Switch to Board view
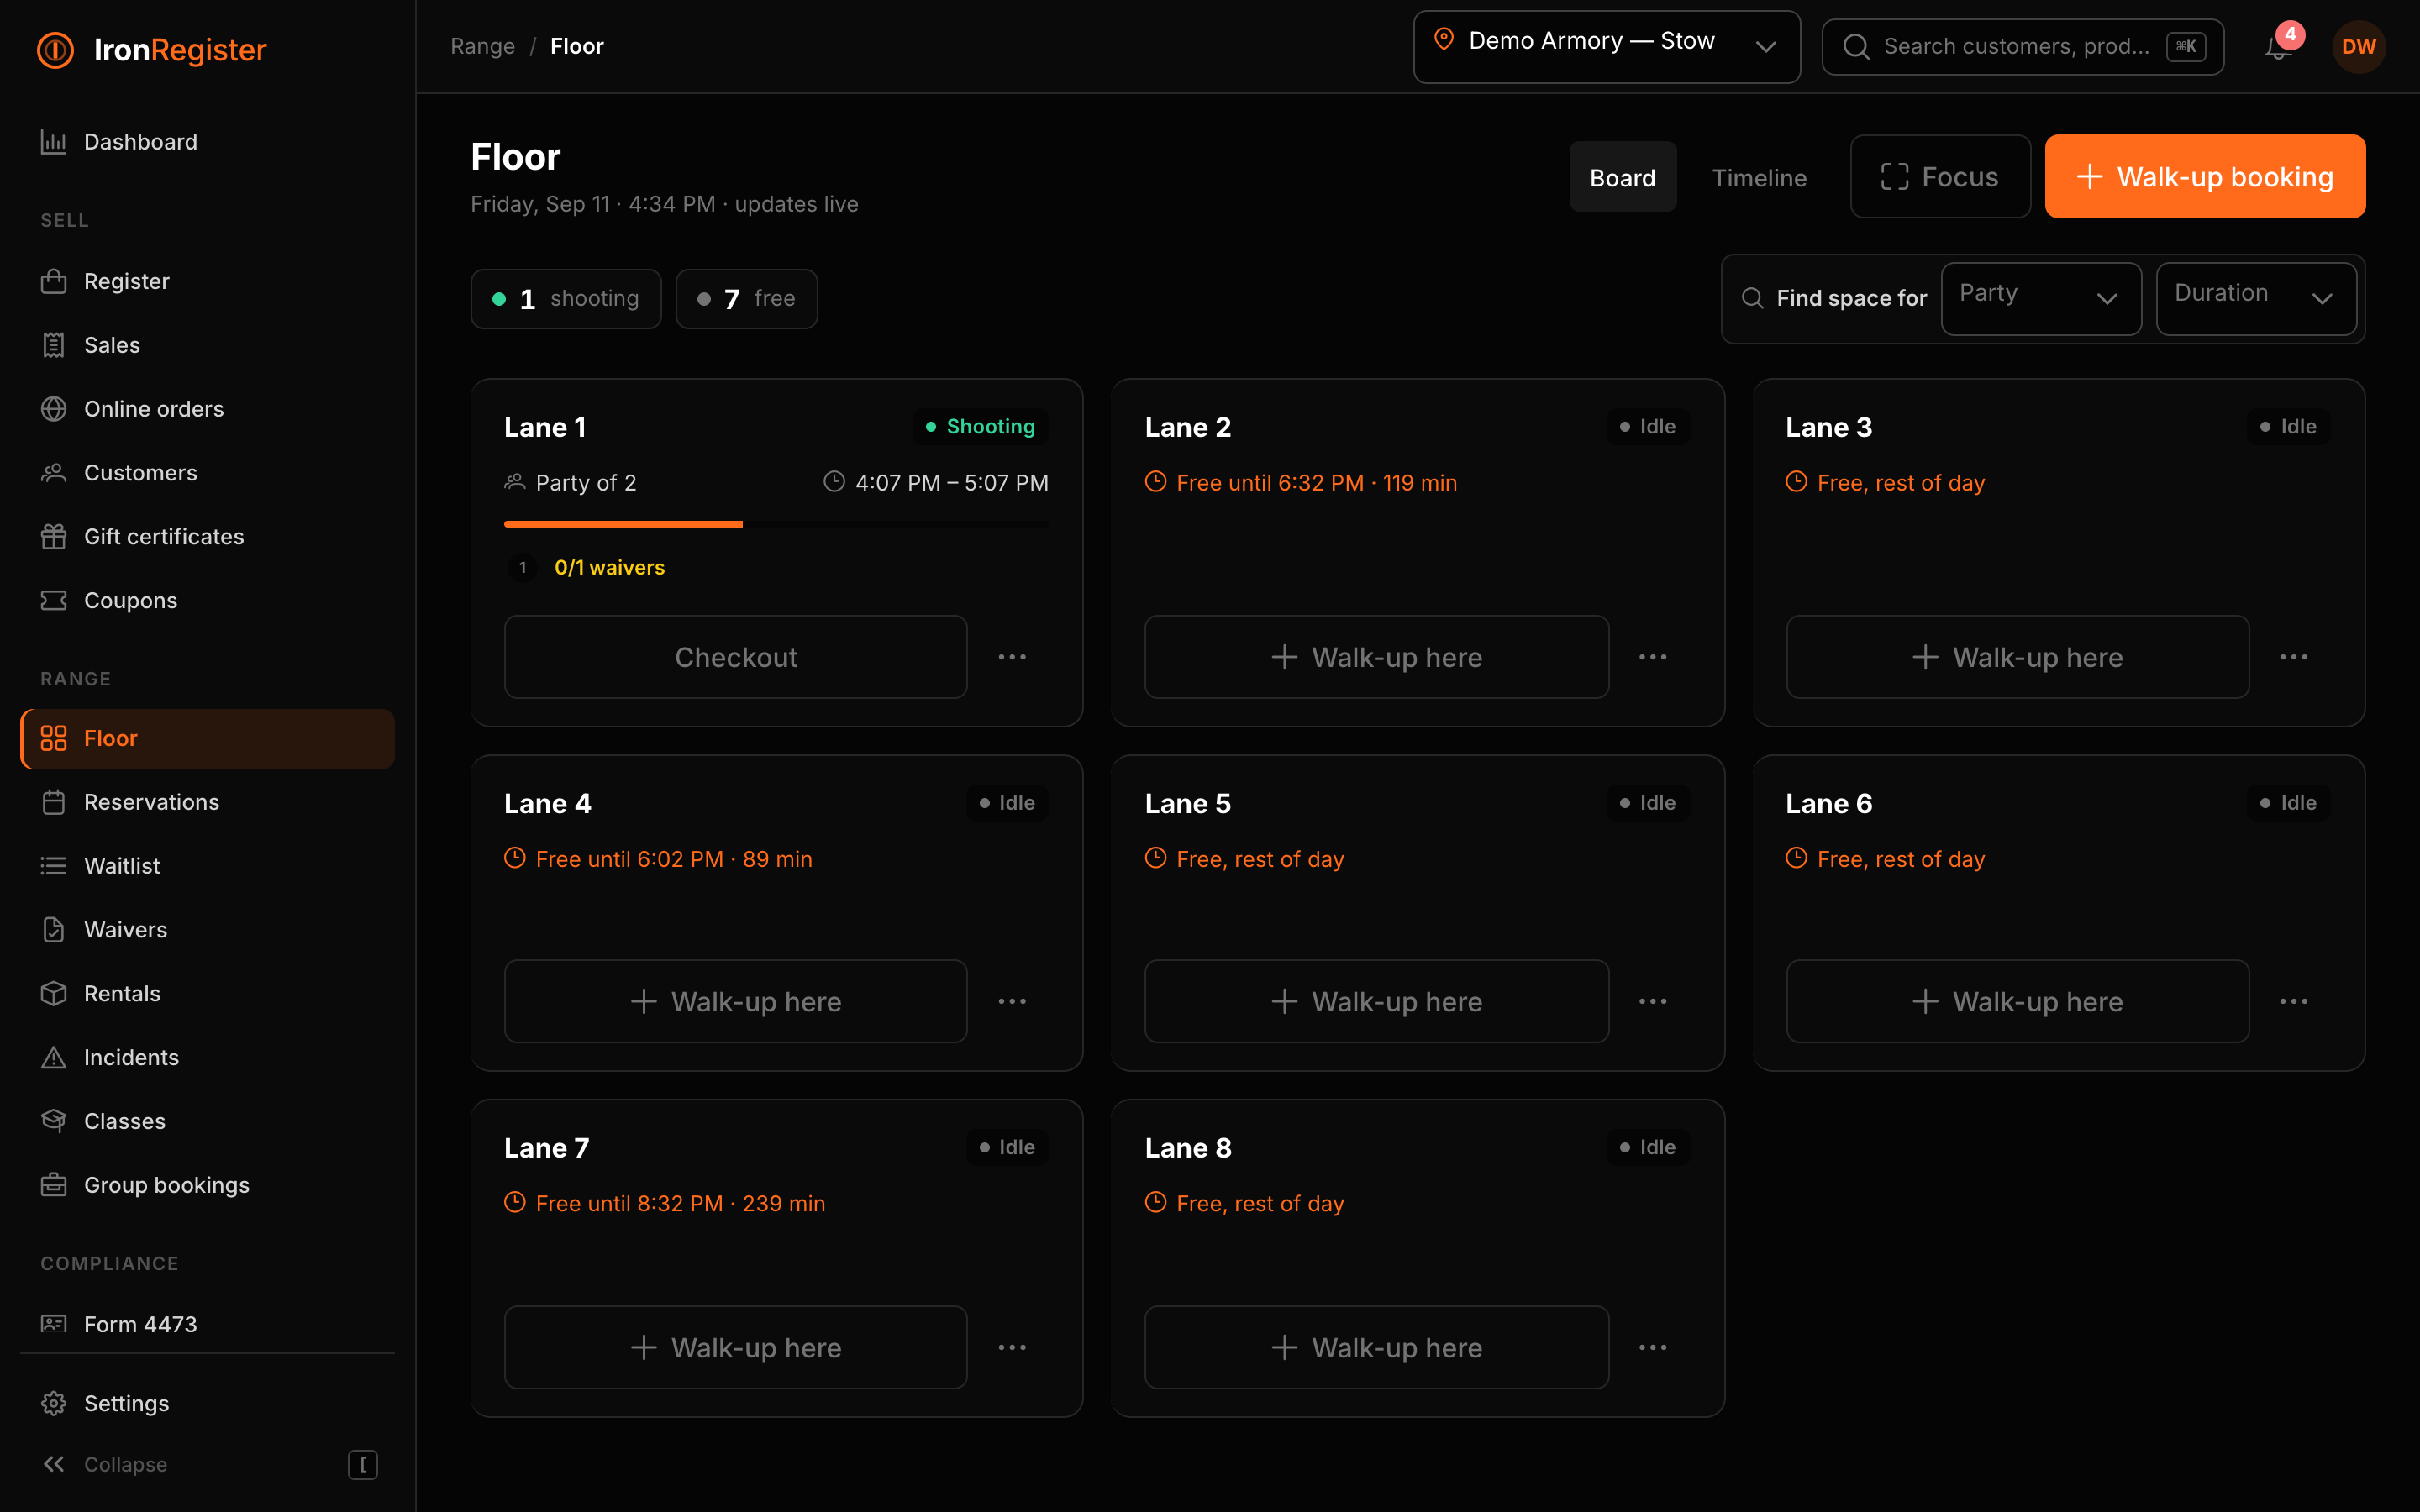The image size is (2420, 1512). [x=1622, y=177]
